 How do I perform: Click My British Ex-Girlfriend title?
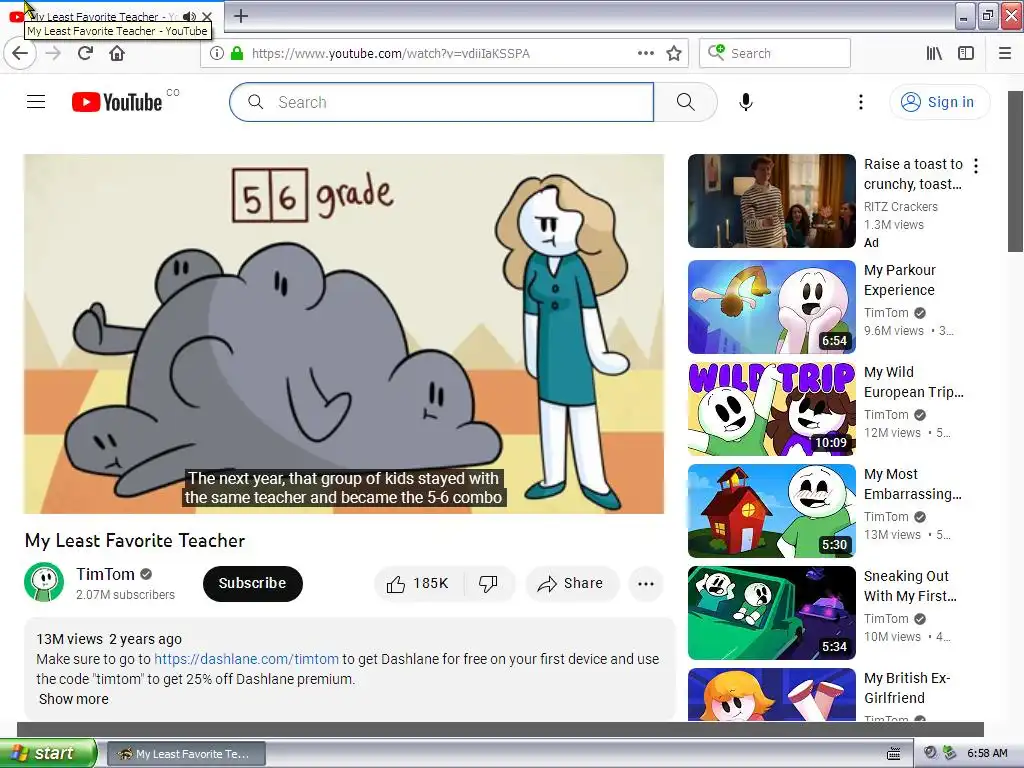pos(906,688)
